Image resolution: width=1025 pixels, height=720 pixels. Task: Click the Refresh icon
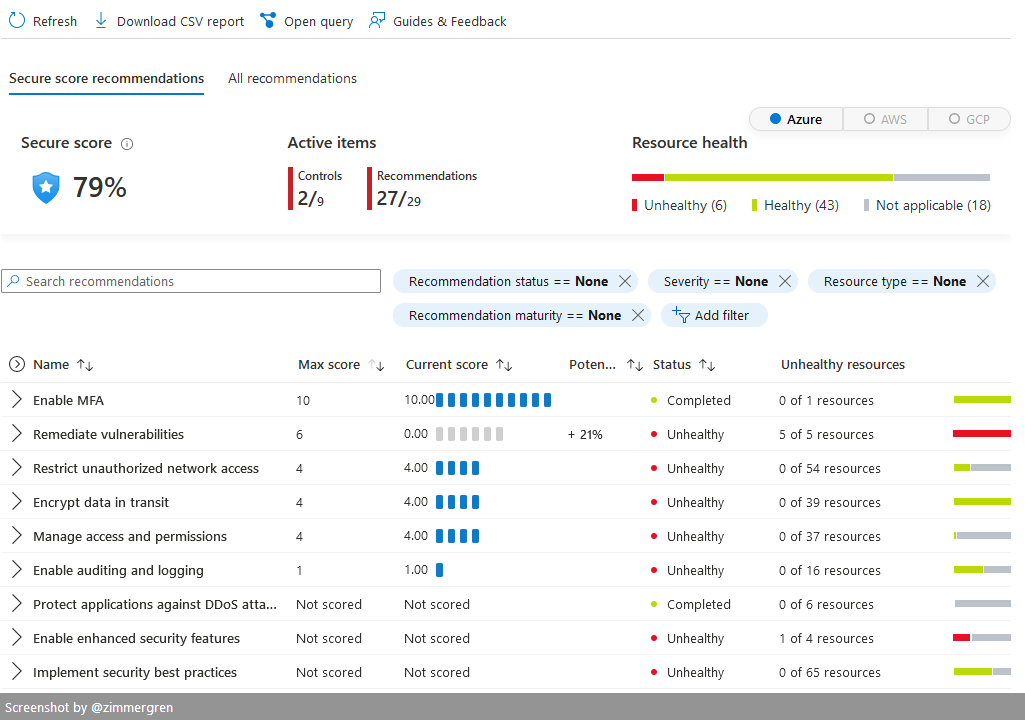(16, 20)
